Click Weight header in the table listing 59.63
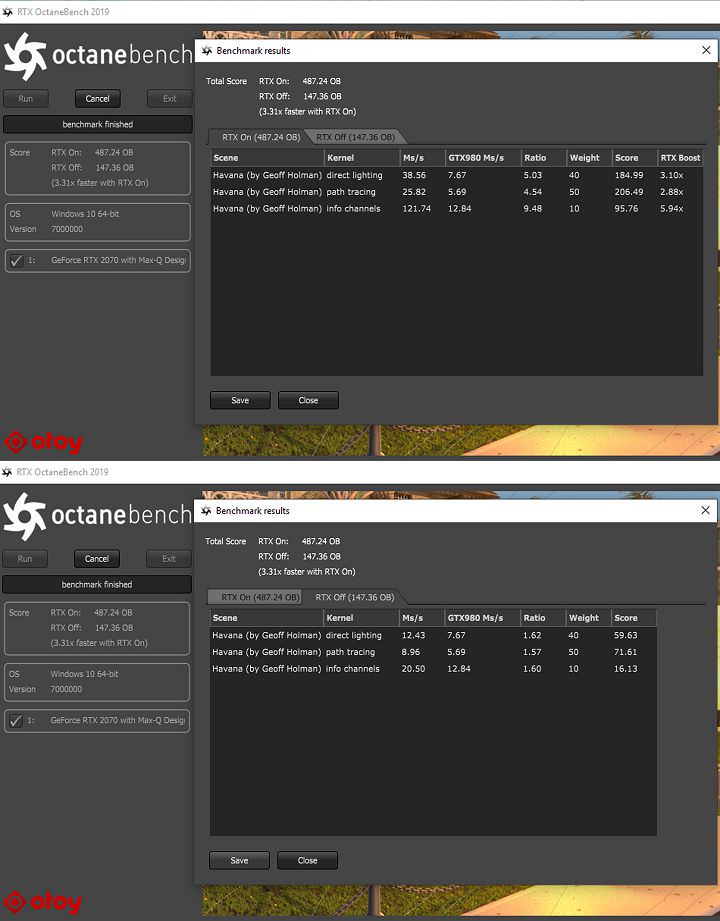 tap(588, 617)
